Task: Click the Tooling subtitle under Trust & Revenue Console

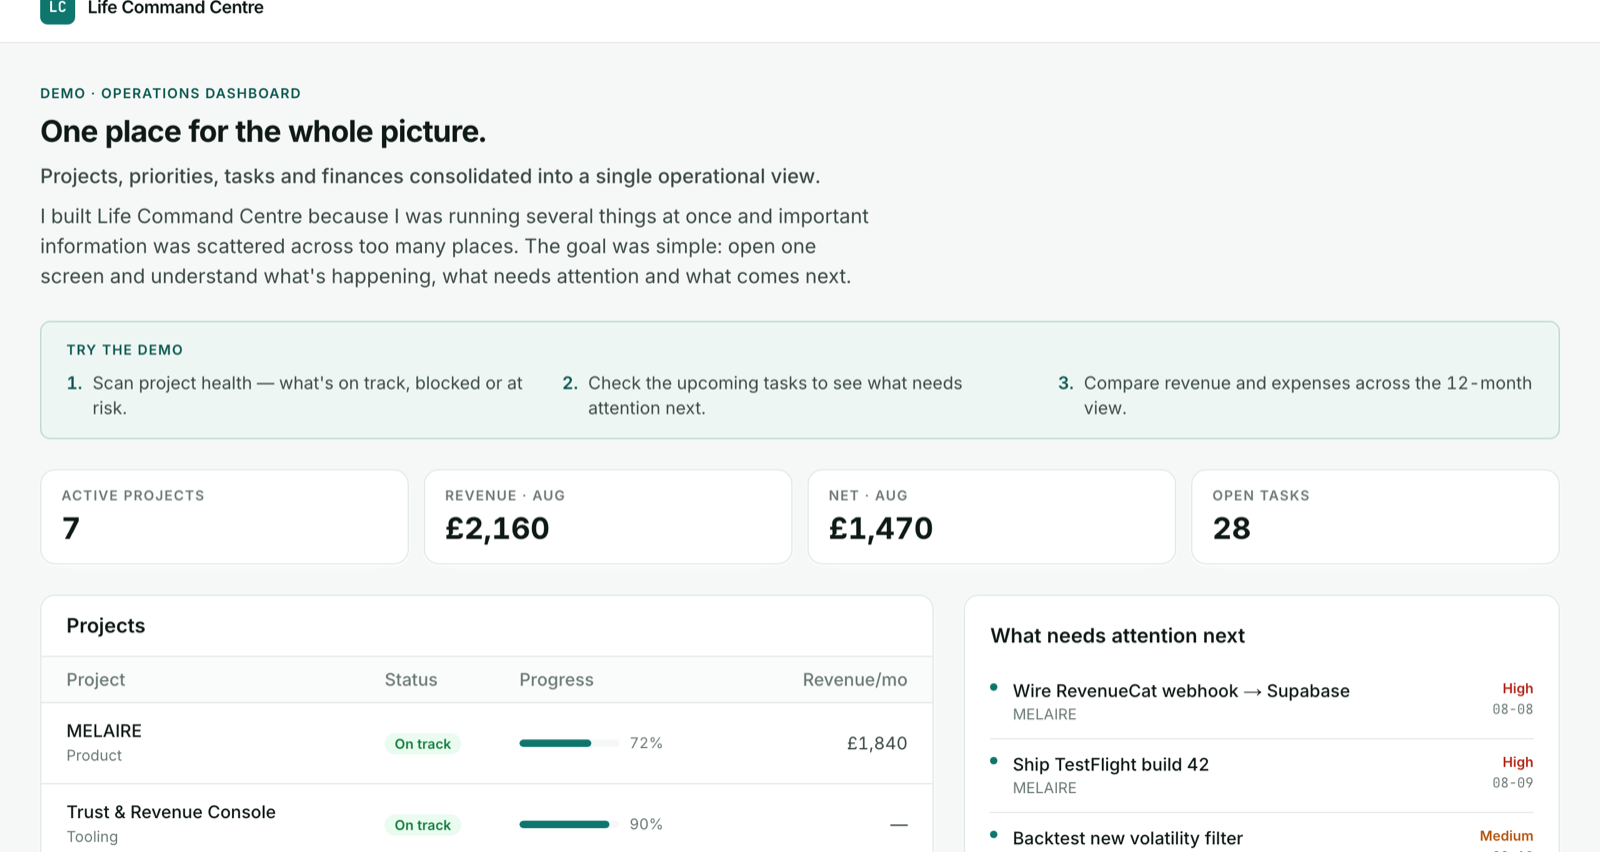Action: click(92, 837)
